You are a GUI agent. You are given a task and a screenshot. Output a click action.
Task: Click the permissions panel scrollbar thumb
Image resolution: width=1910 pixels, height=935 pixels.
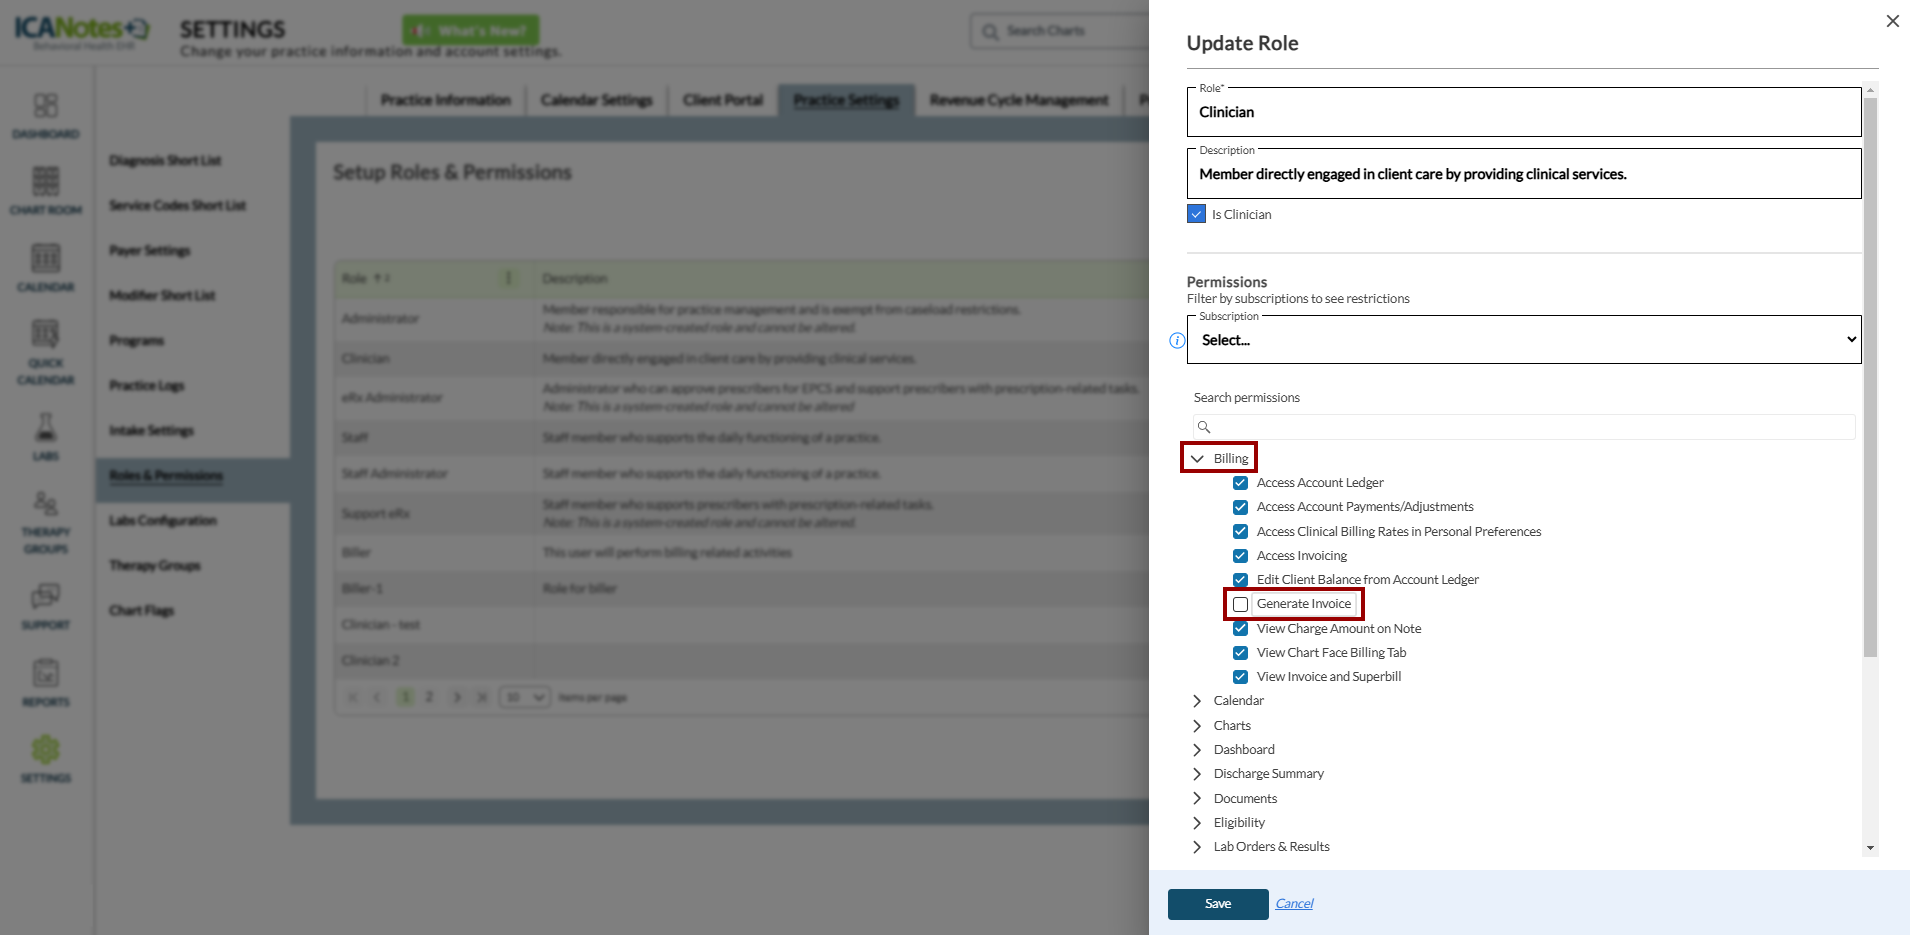tap(1870, 377)
